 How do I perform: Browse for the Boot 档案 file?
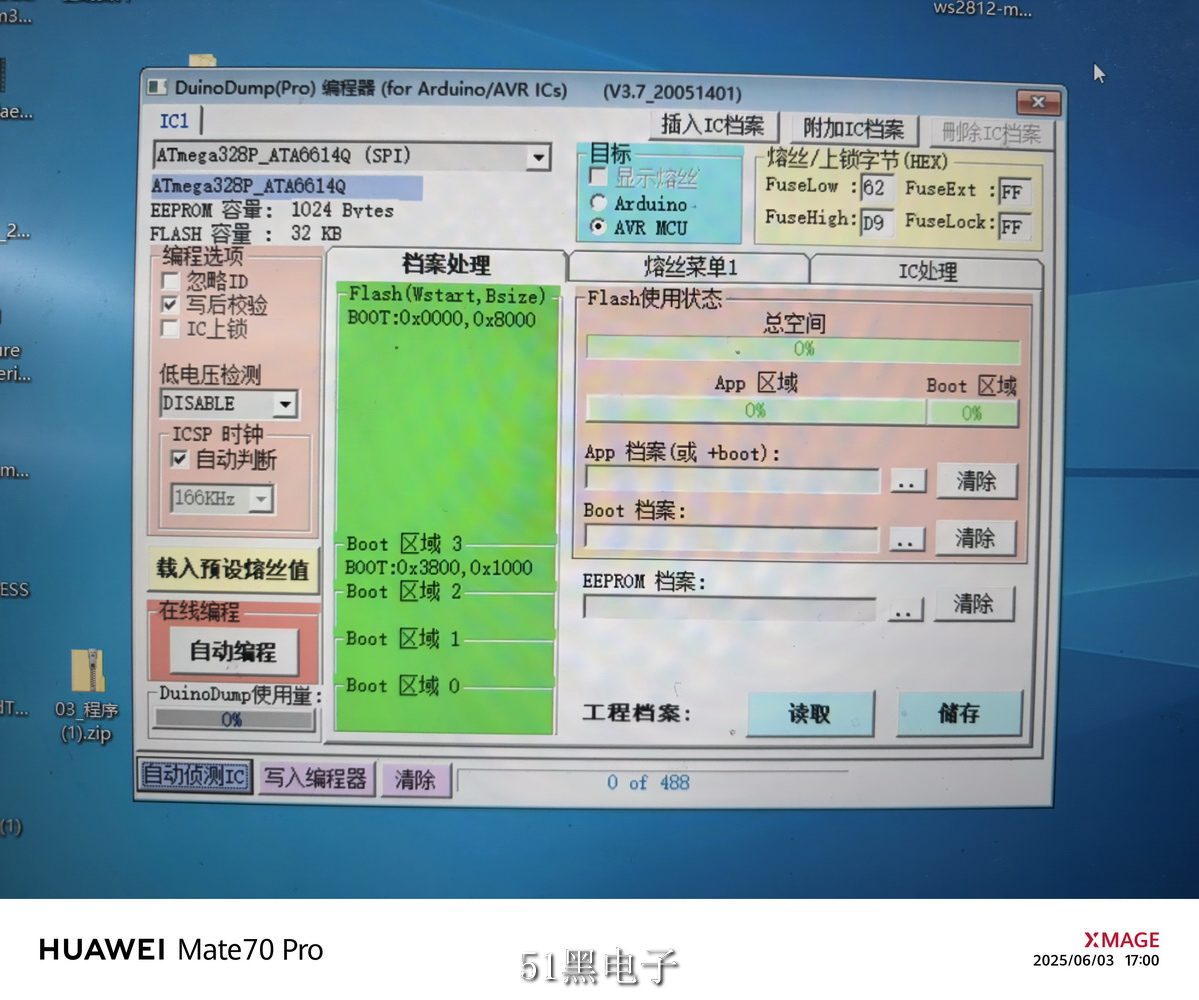click(905, 539)
